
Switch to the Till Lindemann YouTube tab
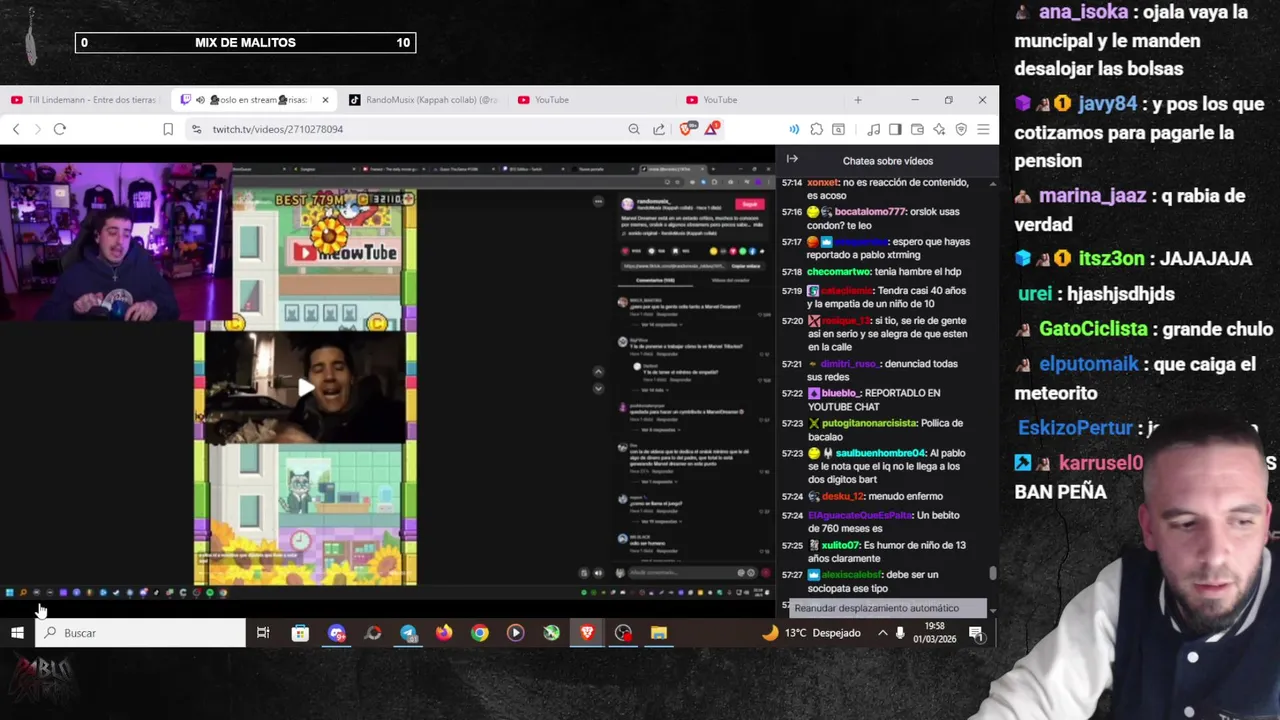(85, 100)
